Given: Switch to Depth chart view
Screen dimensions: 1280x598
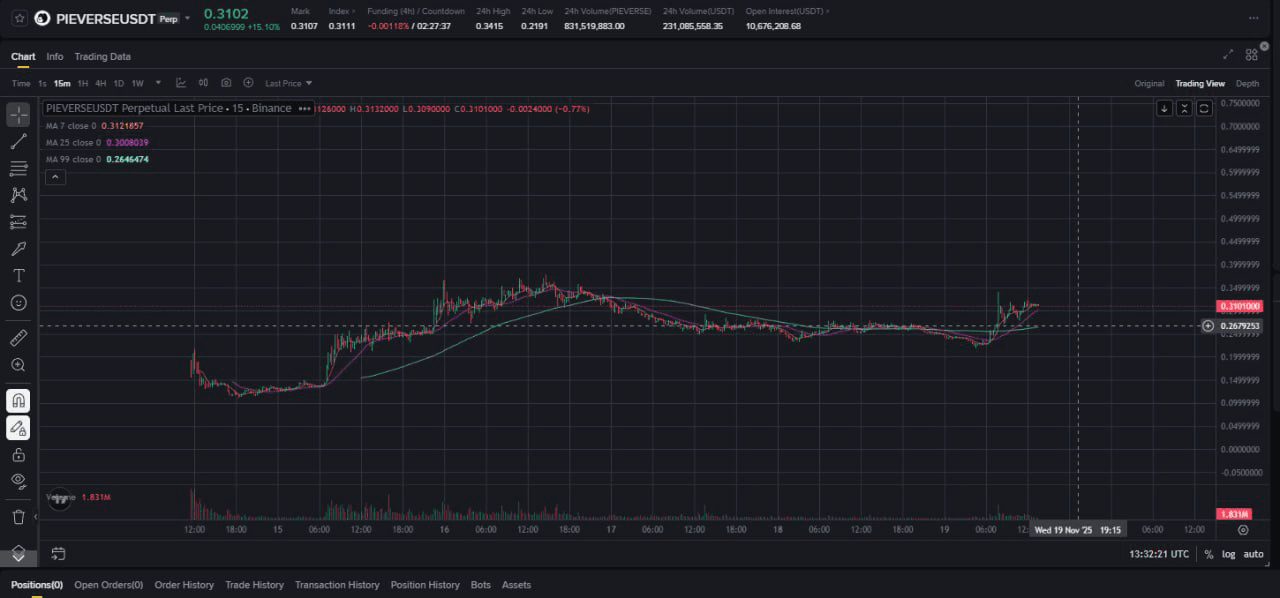Looking at the screenshot, I should coord(1247,84).
